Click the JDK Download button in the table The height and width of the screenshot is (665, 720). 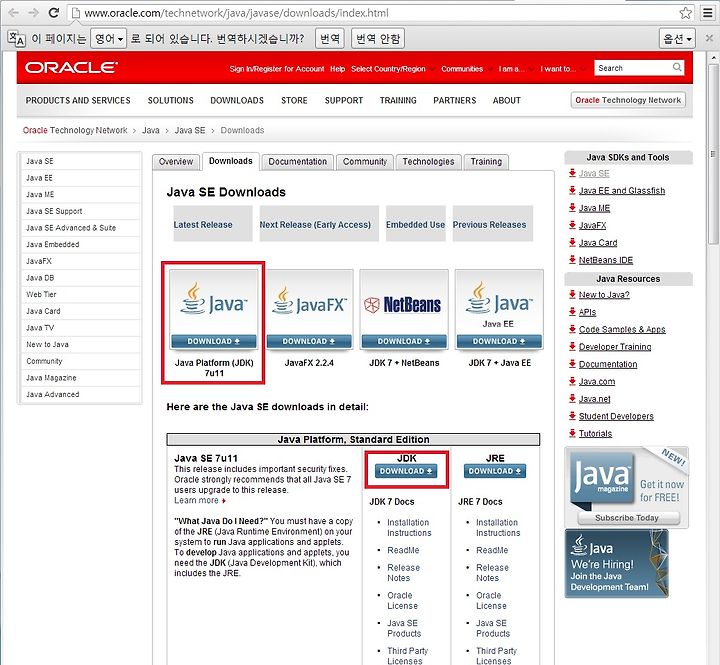tap(406, 471)
